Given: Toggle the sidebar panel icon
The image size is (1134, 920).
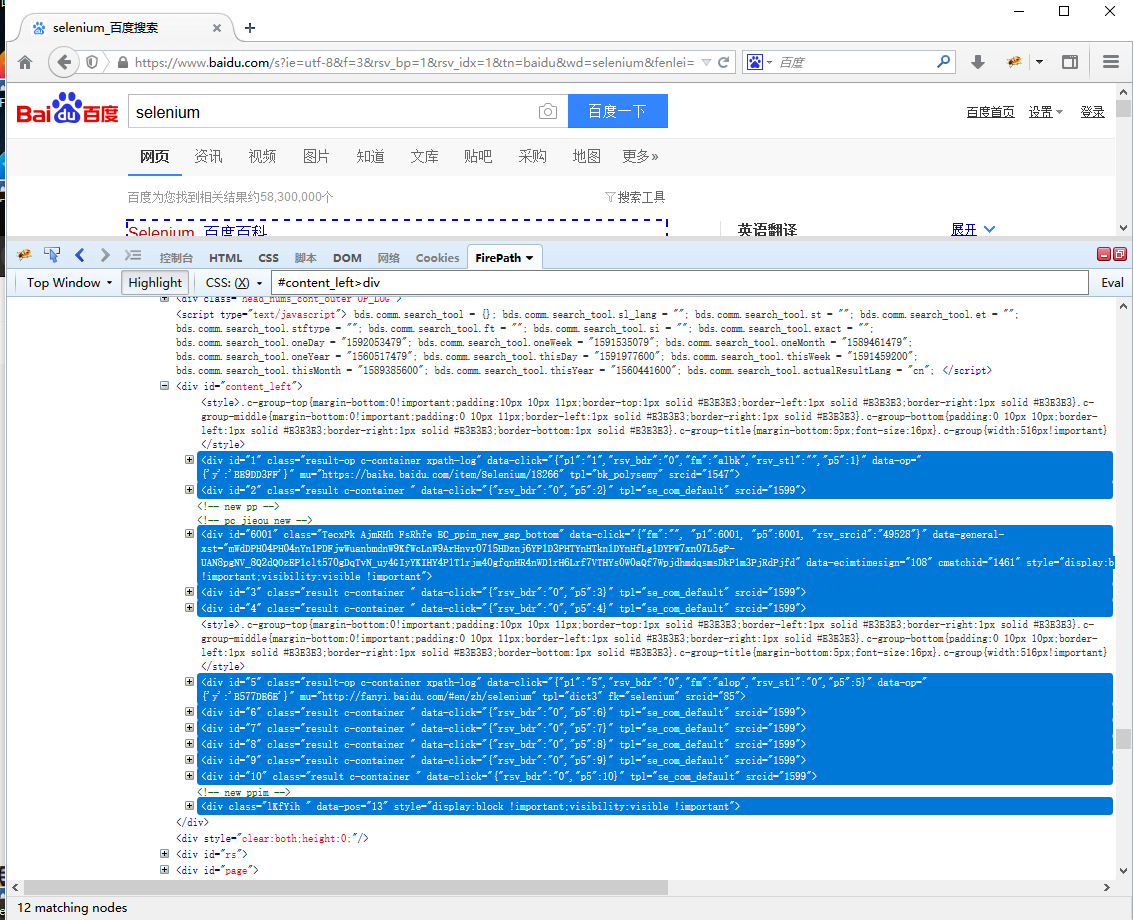Looking at the screenshot, I should (1070, 62).
